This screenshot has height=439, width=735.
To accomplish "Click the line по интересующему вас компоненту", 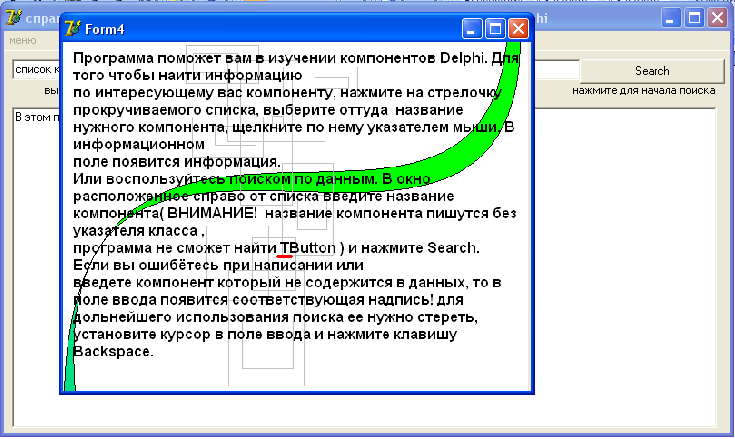I will click(287, 92).
